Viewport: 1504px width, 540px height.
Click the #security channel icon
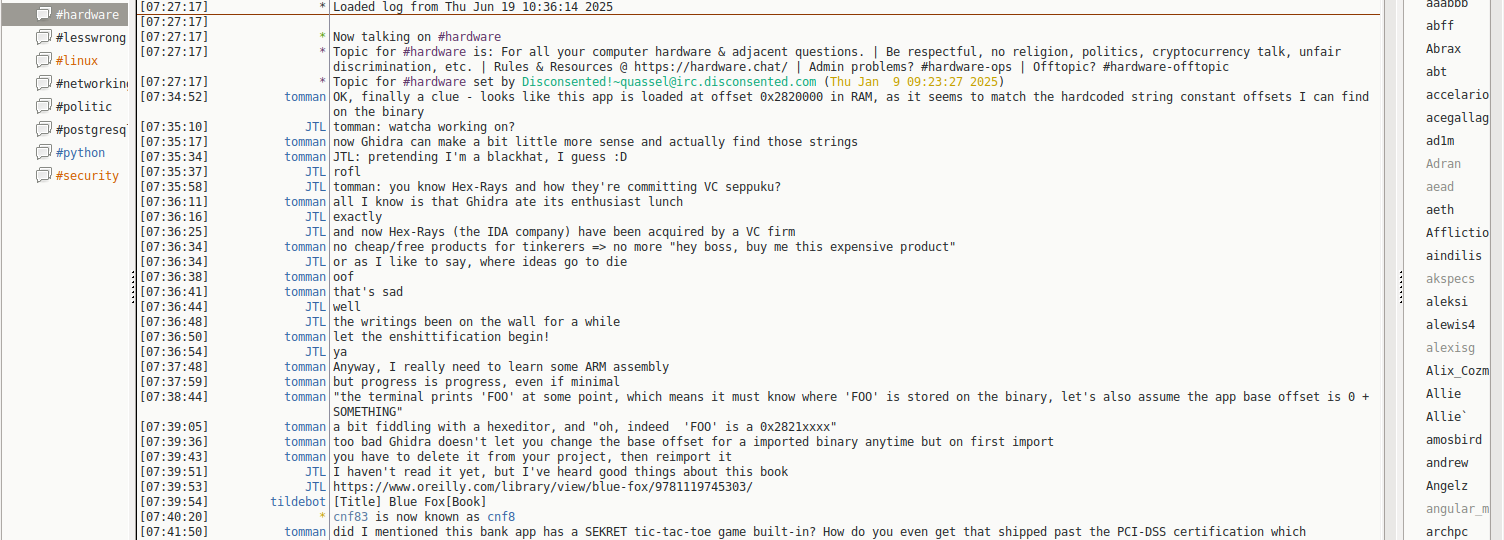(44, 176)
